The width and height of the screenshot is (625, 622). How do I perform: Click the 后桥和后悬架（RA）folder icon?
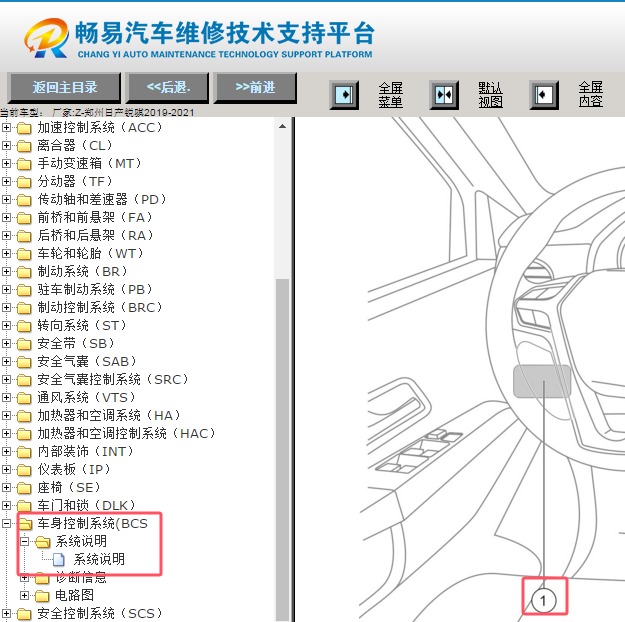[x=24, y=236]
